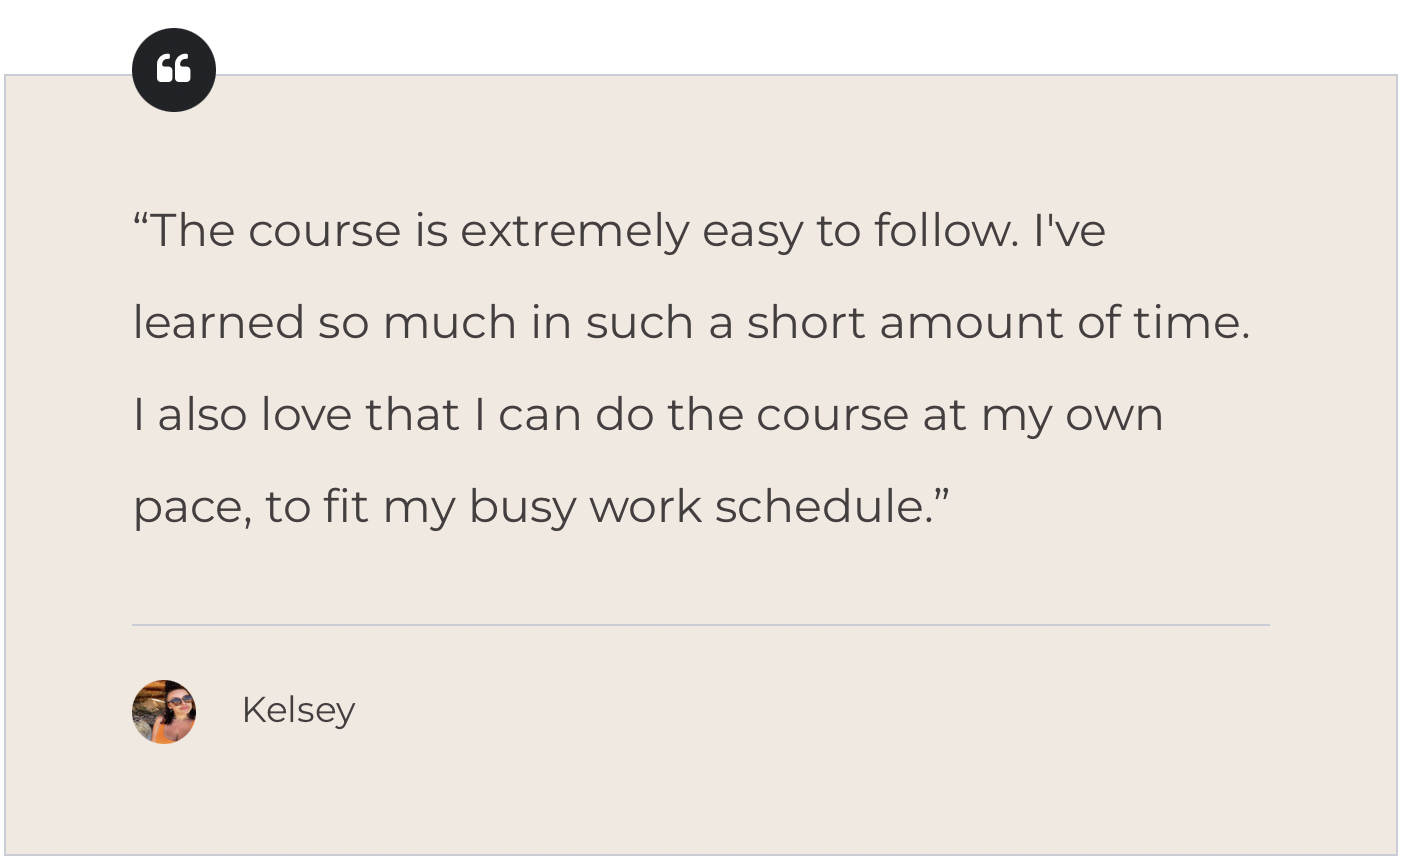This screenshot has width=1406, height=864.
Task: Click the word "course" in the first line
Action: [324, 233]
